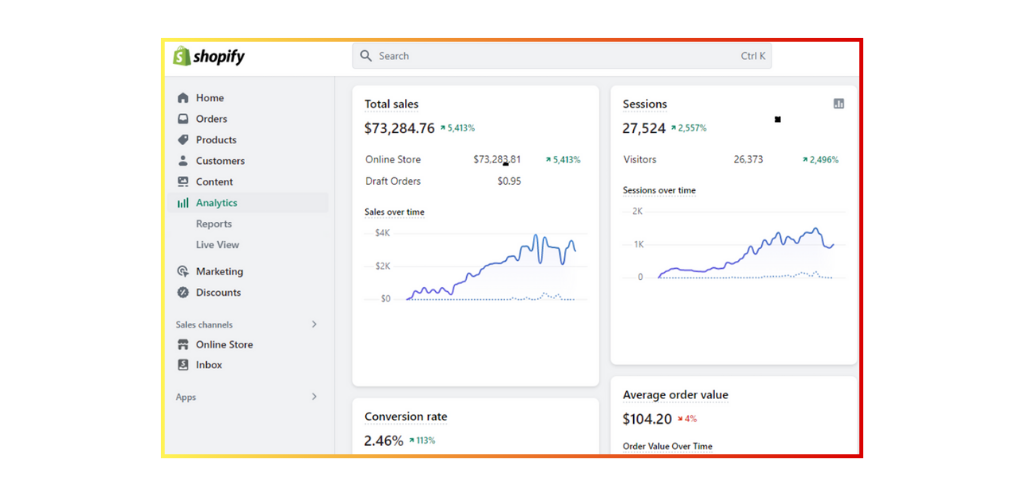Open Live View under Analytics
Screen dimensions: 1024x496
click(x=217, y=245)
